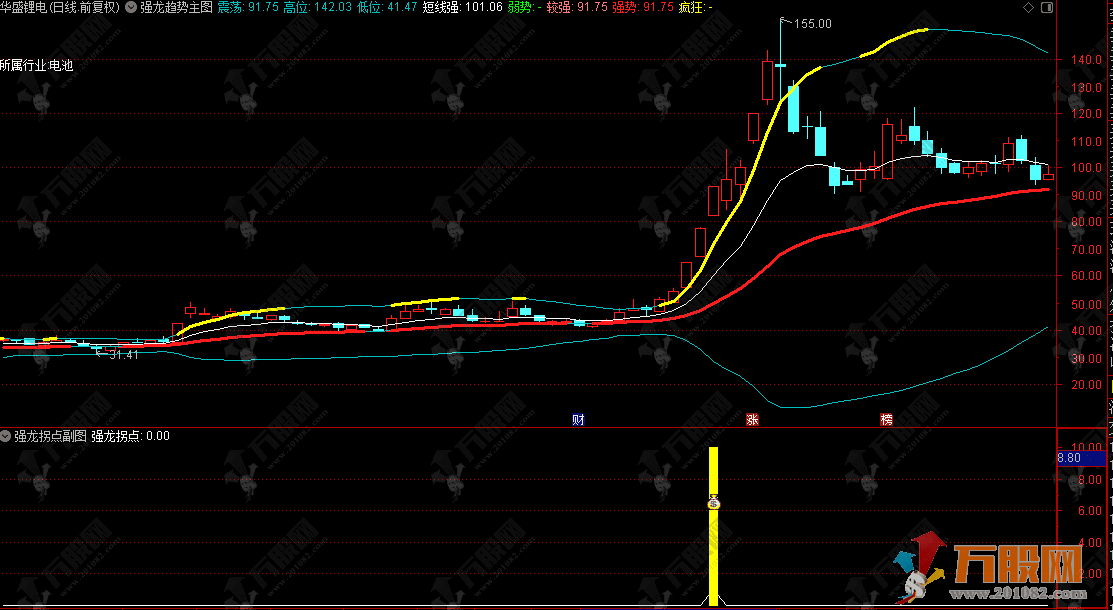Click the 财 financial info marker icon

[x=578, y=418]
